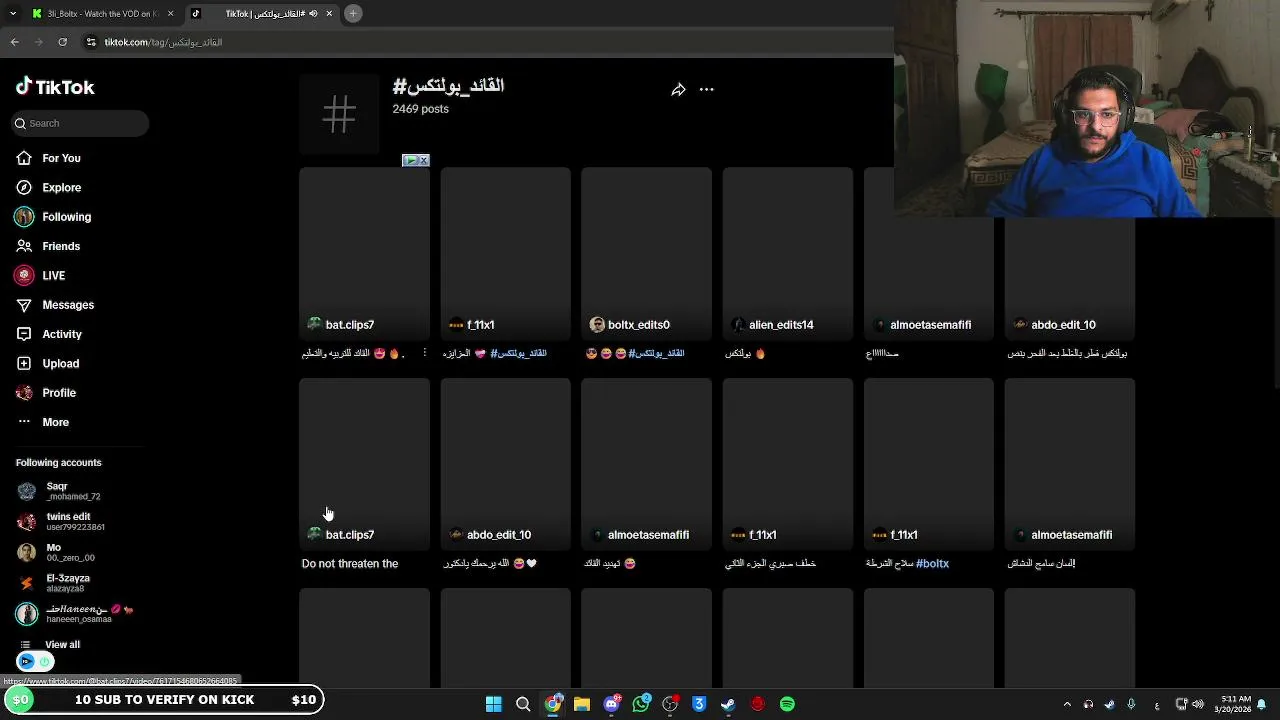This screenshot has width=1280, height=720.
Task: Open Windows taskbar search
Action: point(523,704)
